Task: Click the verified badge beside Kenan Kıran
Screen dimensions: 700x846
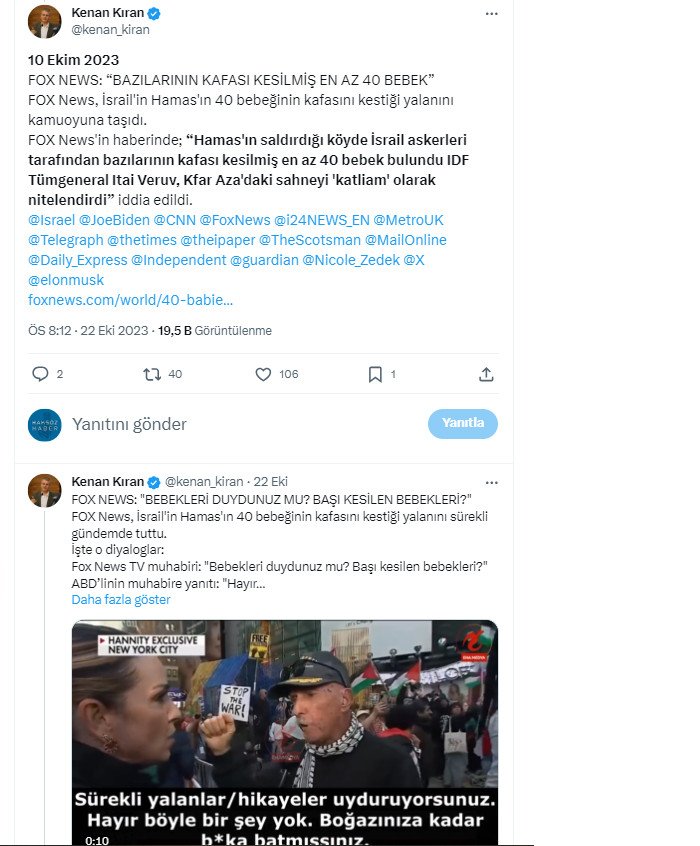Action: coord(154,13)
